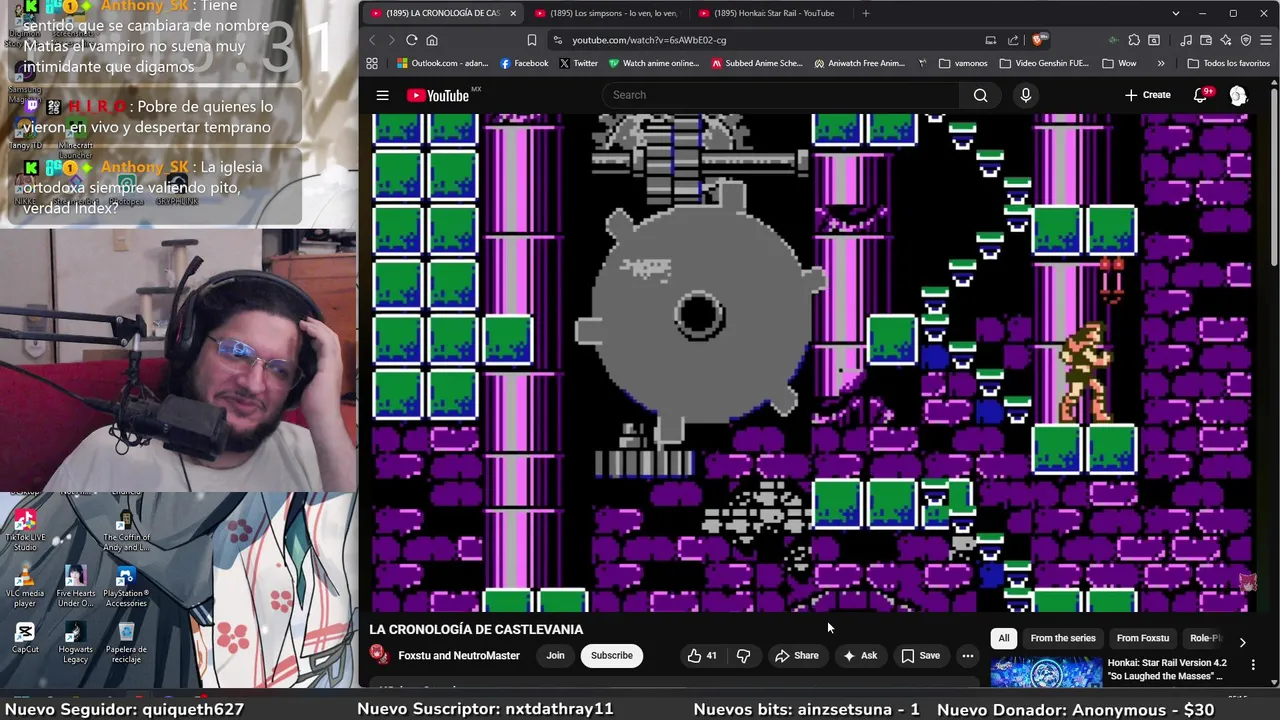Image resolution: width=1280 pixels, height=720 pixels.
Task: Open the YouTube account avatar menu
Action: tap(1238, 95)
